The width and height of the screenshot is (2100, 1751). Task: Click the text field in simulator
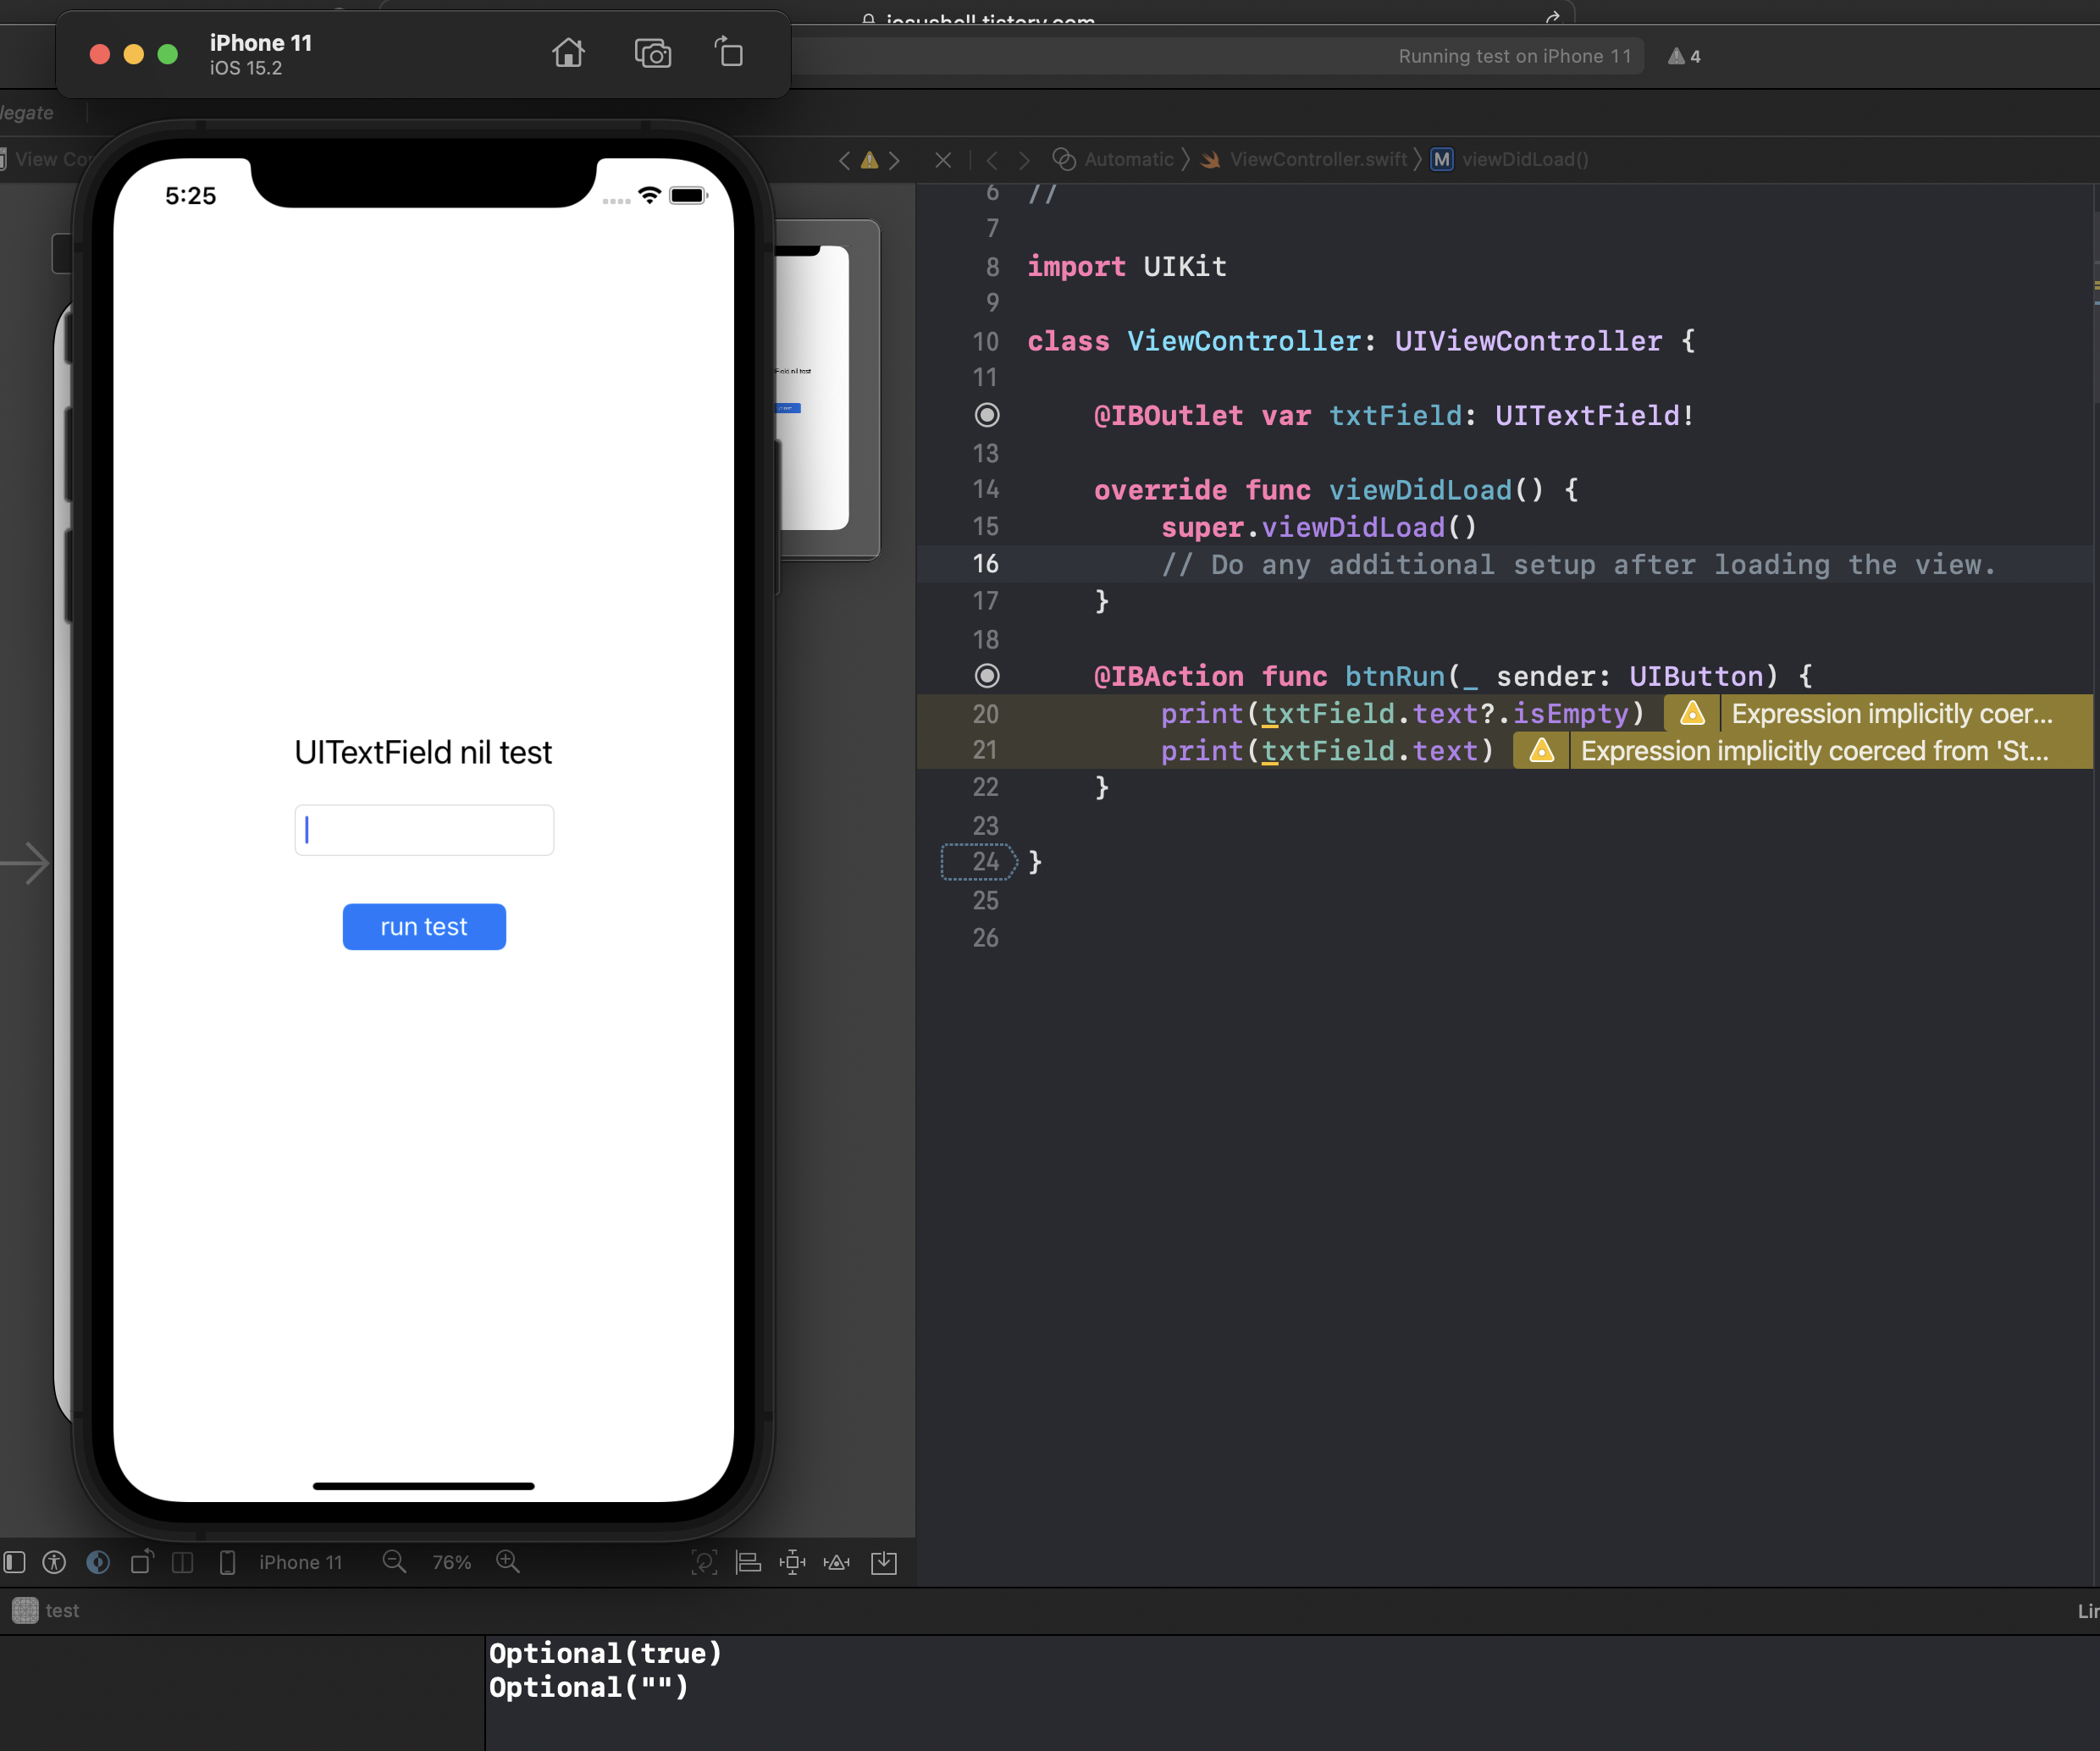tap(424, 830)
